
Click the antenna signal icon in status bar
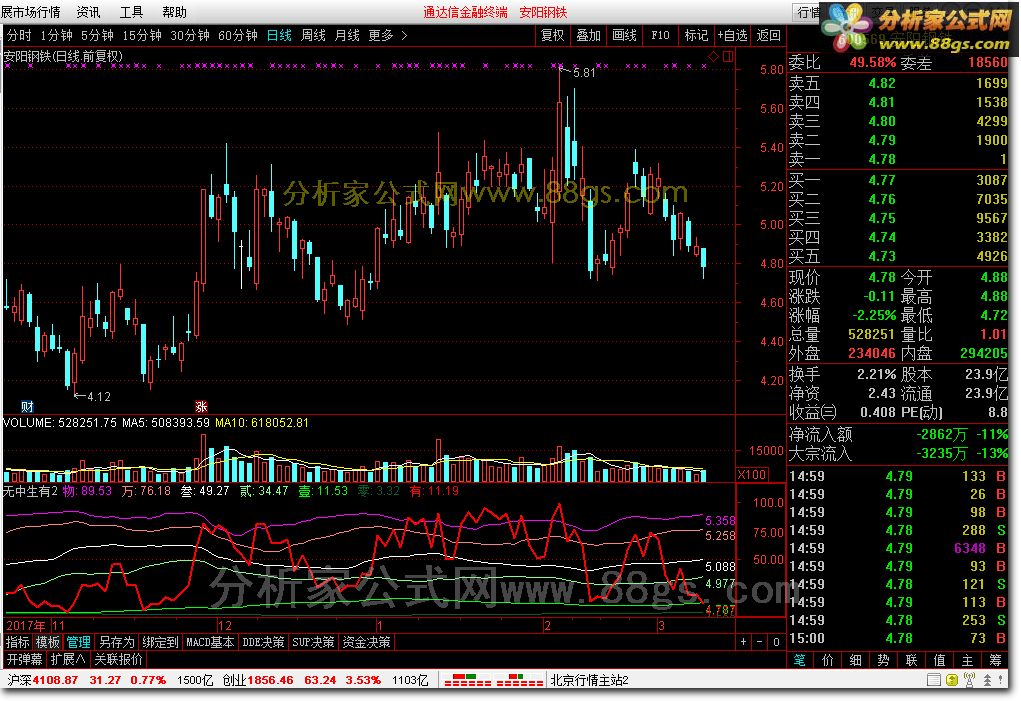click(x=969, y=680)
